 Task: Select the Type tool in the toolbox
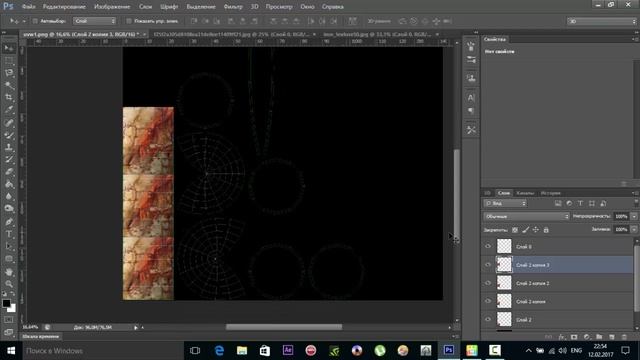[x=9, y=234]
